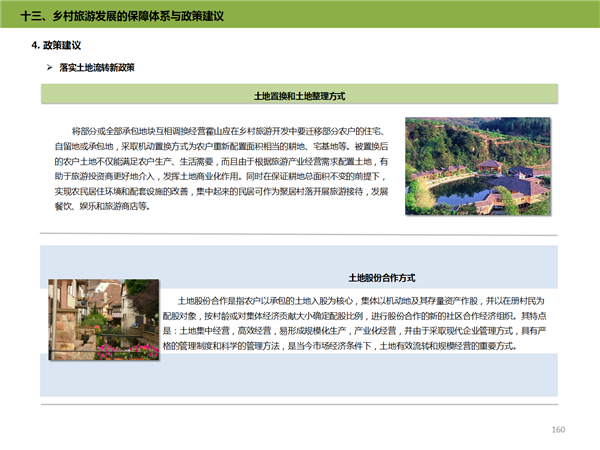Click the subheading text 落实土地流转新政策

tap(97, 68)
